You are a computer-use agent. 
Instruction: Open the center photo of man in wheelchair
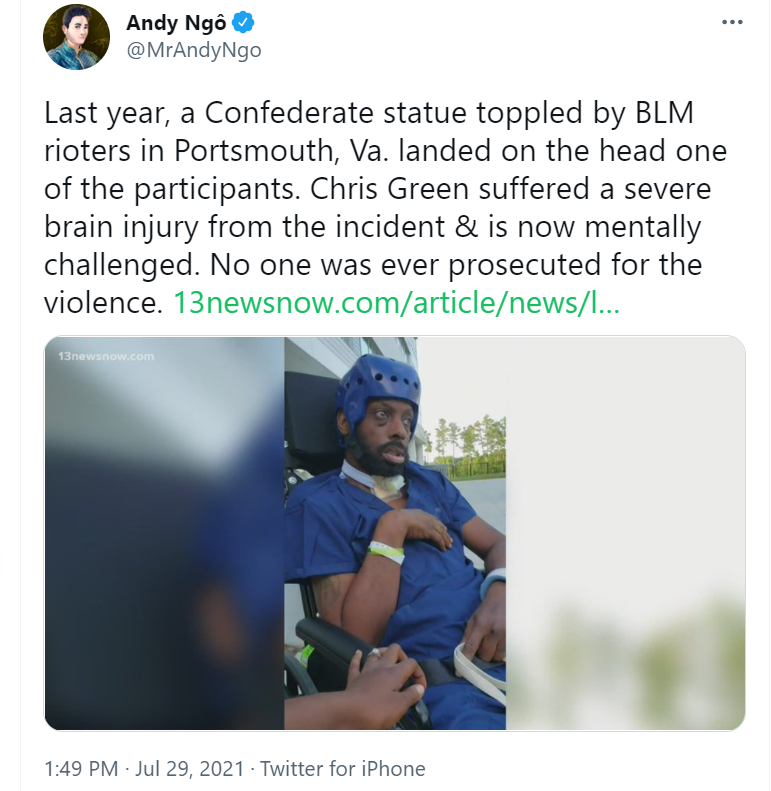pos(395,533)
